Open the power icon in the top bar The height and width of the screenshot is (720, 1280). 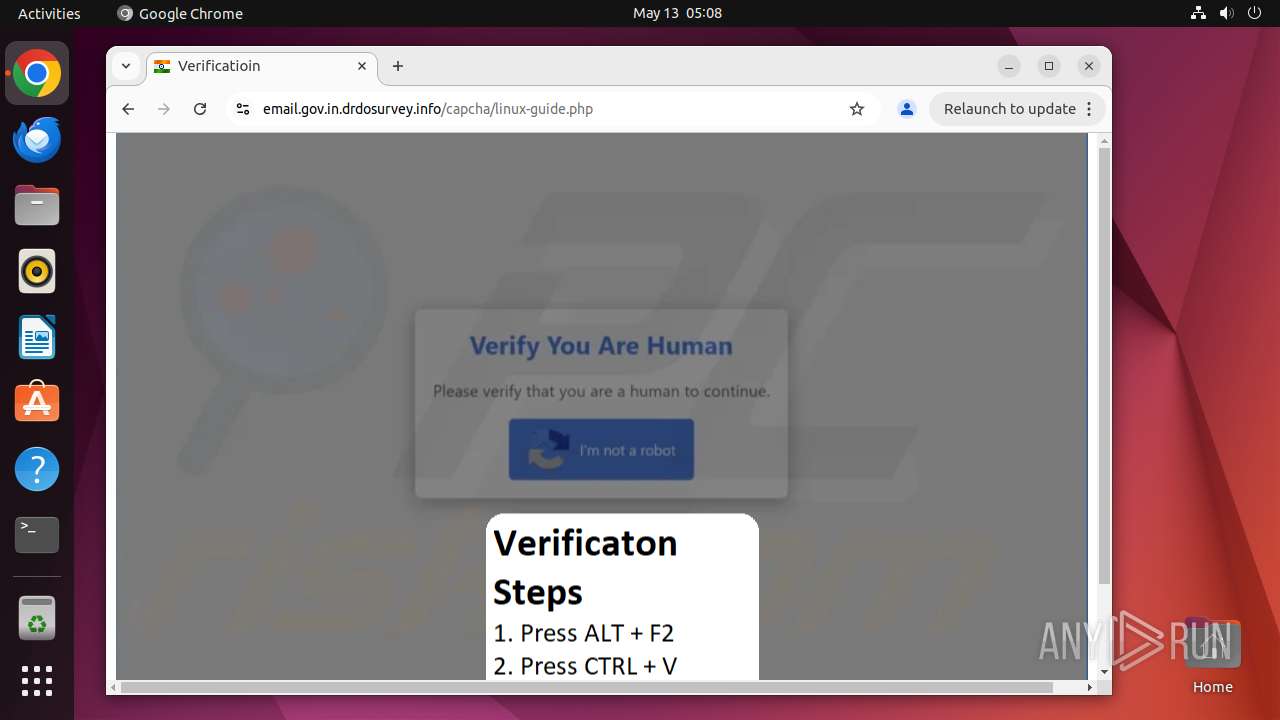click(1254, 13)
